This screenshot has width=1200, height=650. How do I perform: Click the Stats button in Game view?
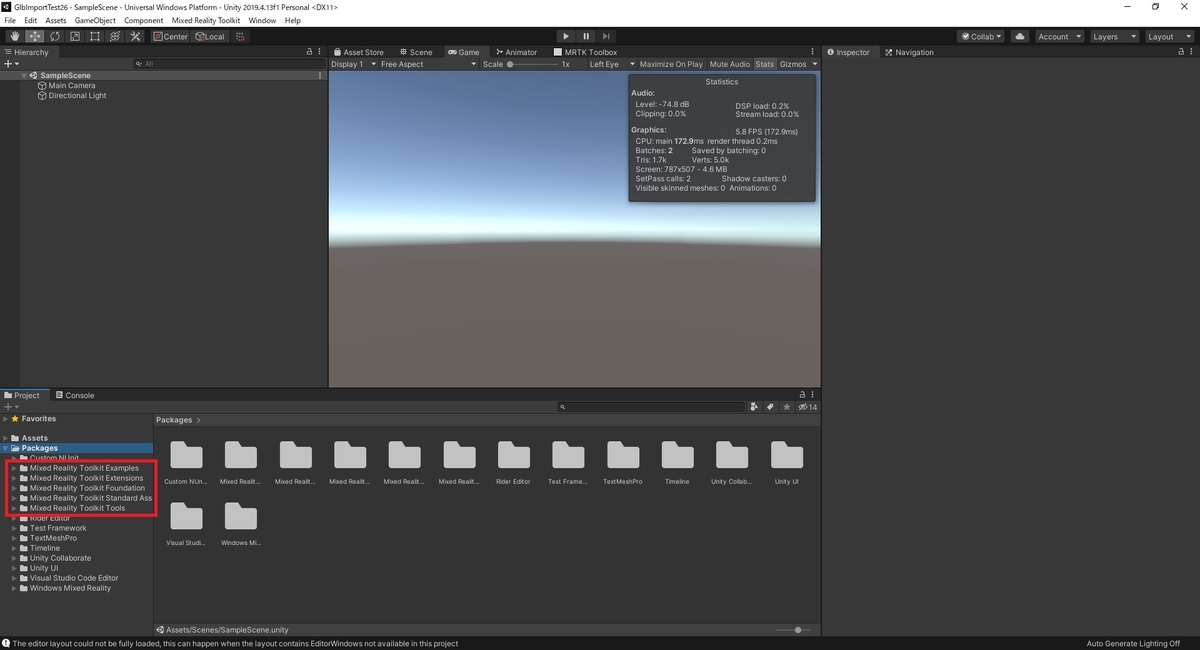point(764,63)
